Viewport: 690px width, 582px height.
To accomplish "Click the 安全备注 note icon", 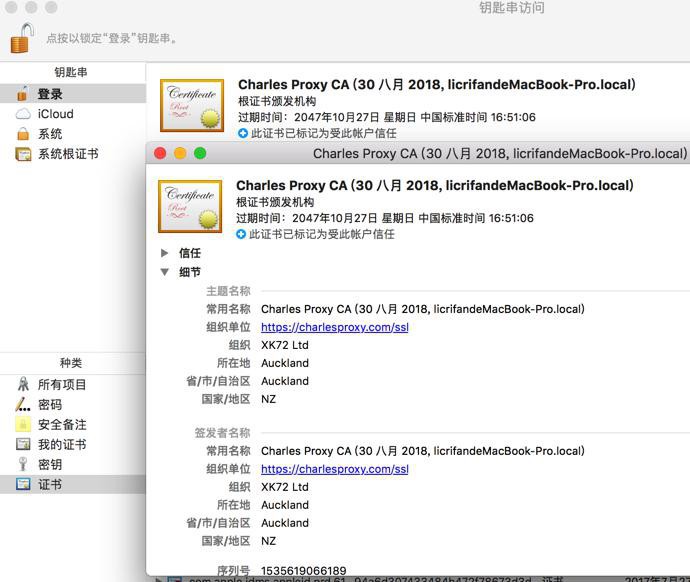I will click(x=23, y=425).
